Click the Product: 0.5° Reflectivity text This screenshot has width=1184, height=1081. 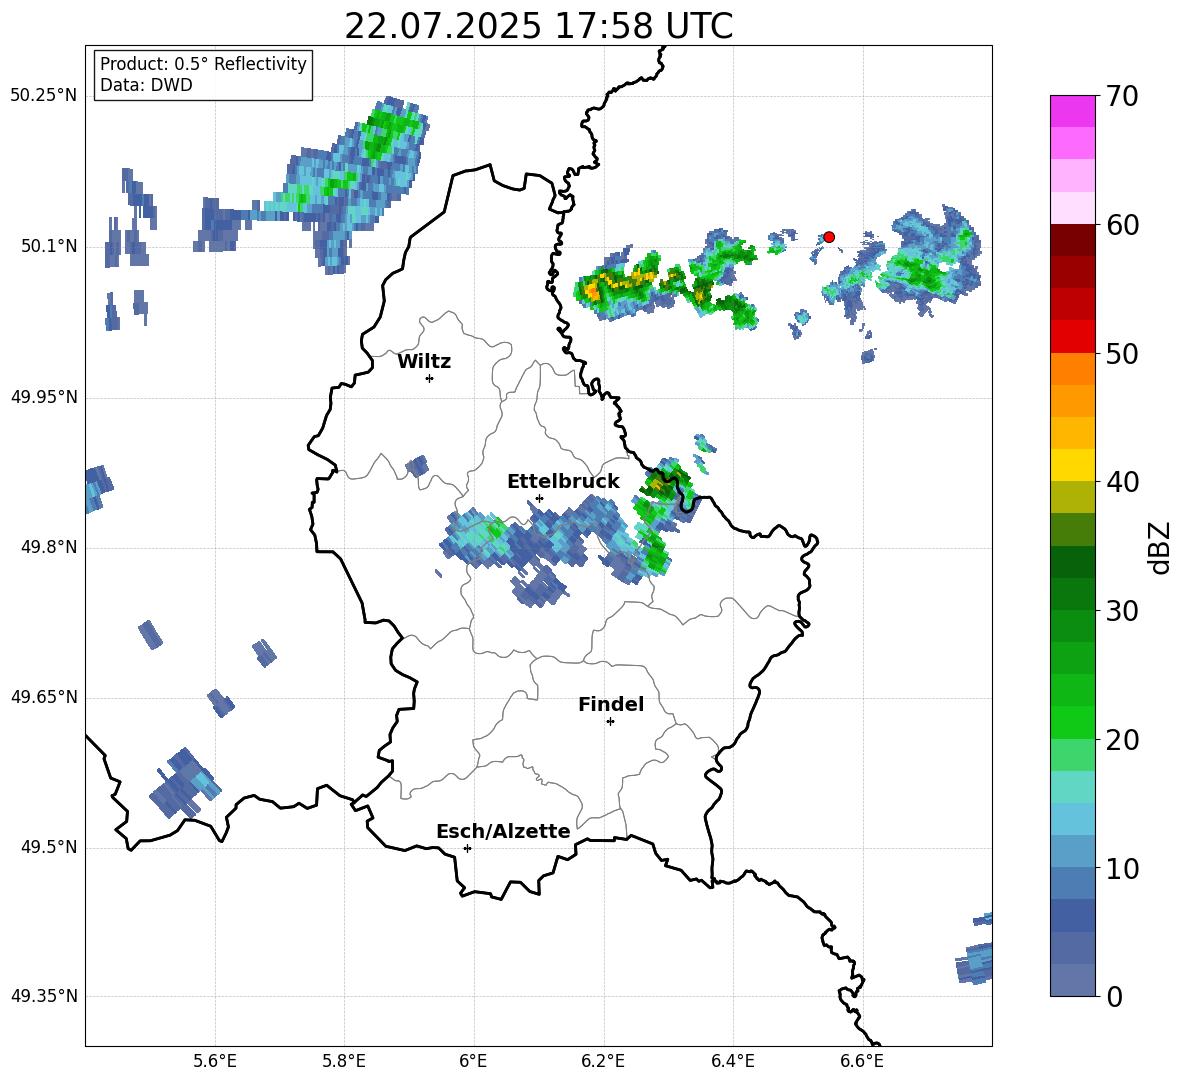point(203,64)
